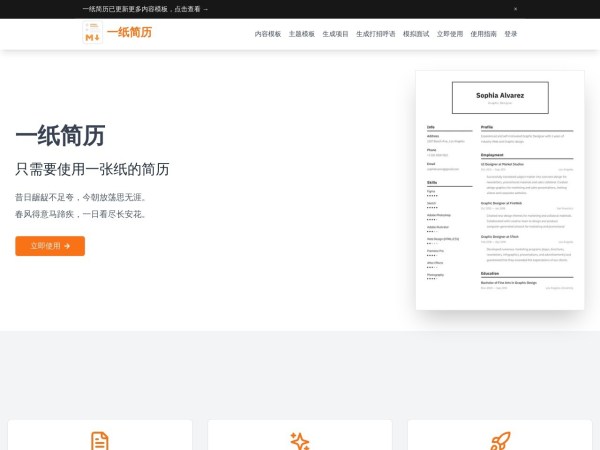
Task: Click the Sophia Alvarez name box in resume
Action: pos(500,97)
